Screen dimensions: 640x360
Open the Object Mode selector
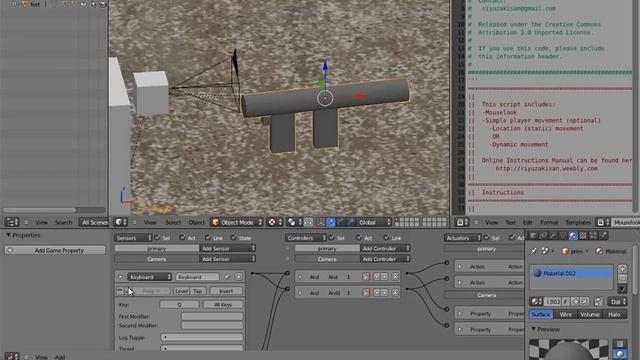[237, 222]
